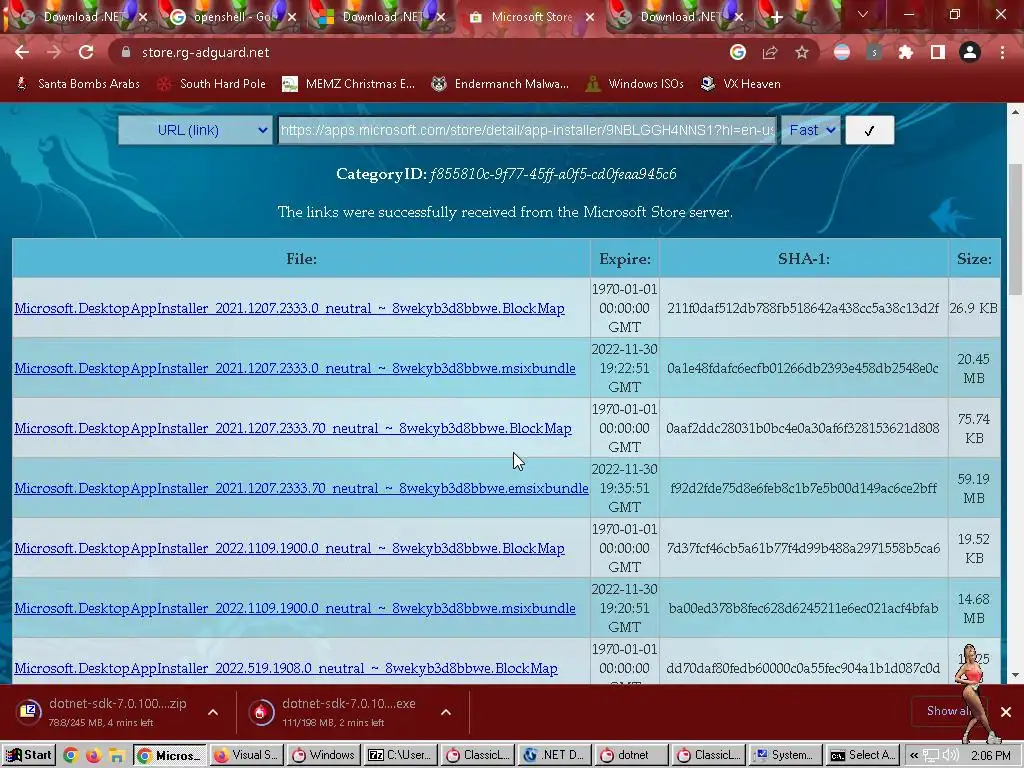Expand options for dotnet-sdk exe download

point(446,712)
